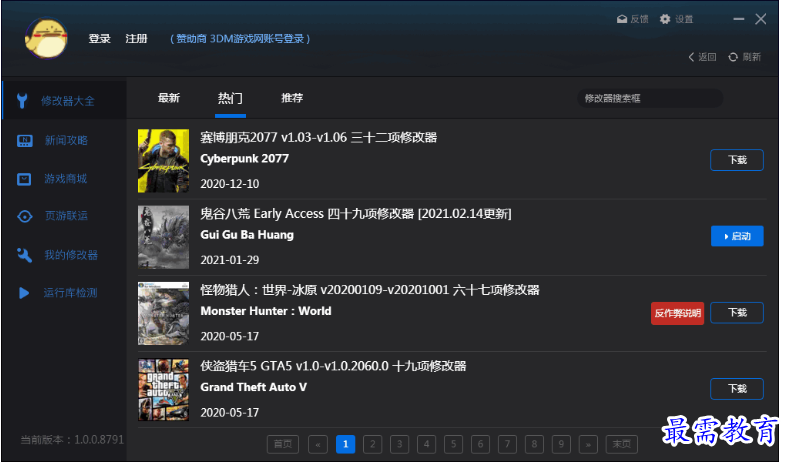Click the shop icon beside 游戏商城
786x462 pixels.
point(24,179)
